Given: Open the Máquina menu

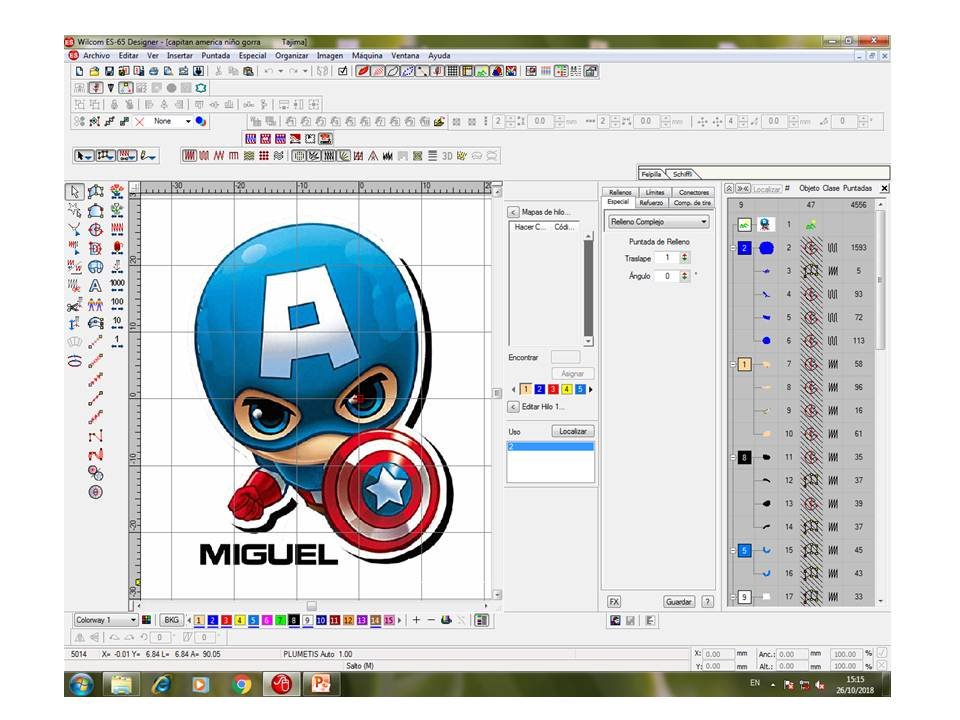Looking at the screenshot, I should (x=367, y=56).
